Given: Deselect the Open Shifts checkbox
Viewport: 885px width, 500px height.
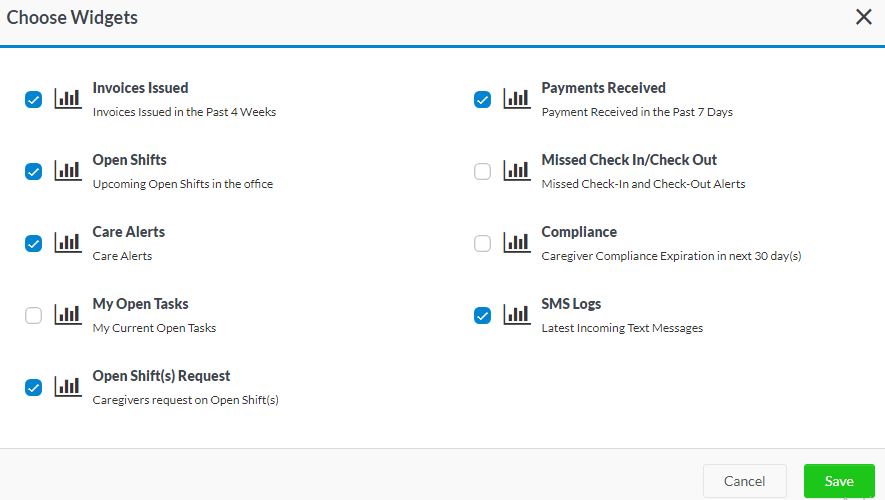Looking at the screenshot, I should 34,171.
